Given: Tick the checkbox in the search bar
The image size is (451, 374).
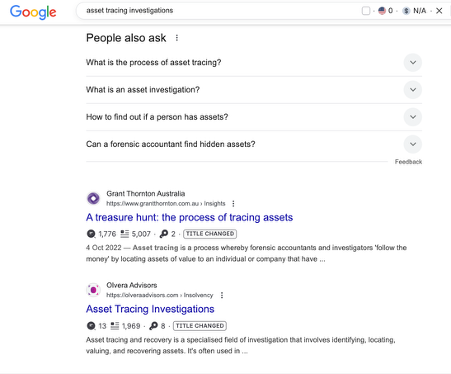Looking at the screenshot, I should click(366, 11).
